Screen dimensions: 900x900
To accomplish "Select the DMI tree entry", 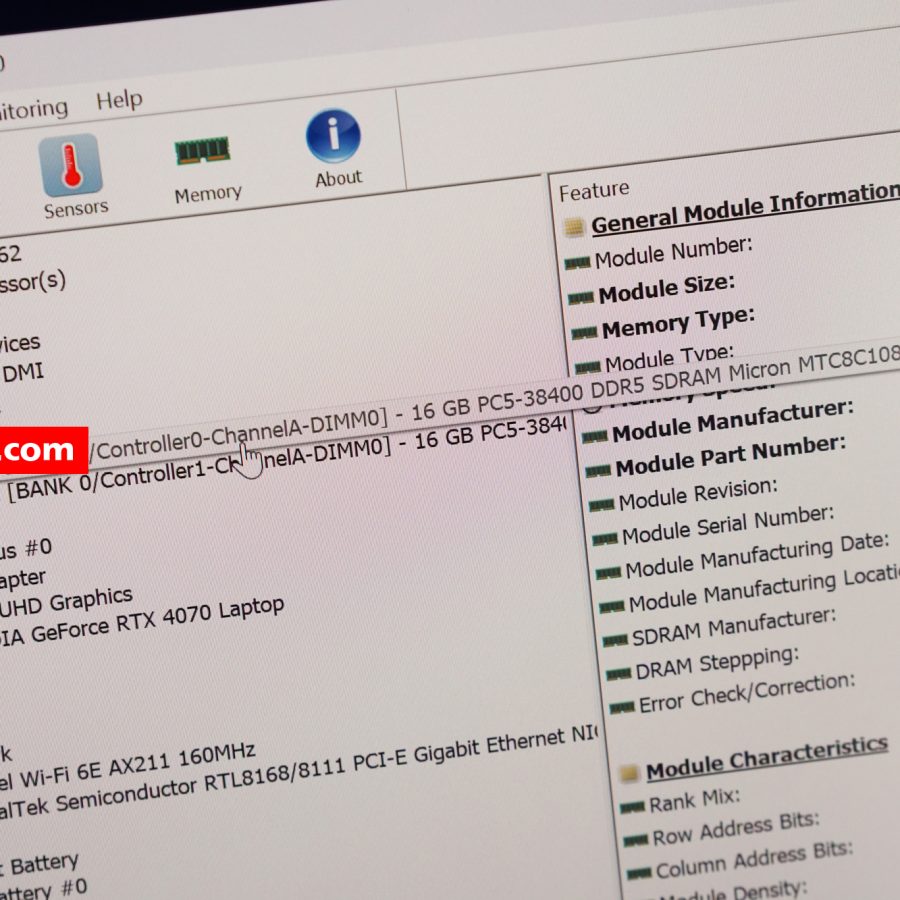I will pos(23,373).
